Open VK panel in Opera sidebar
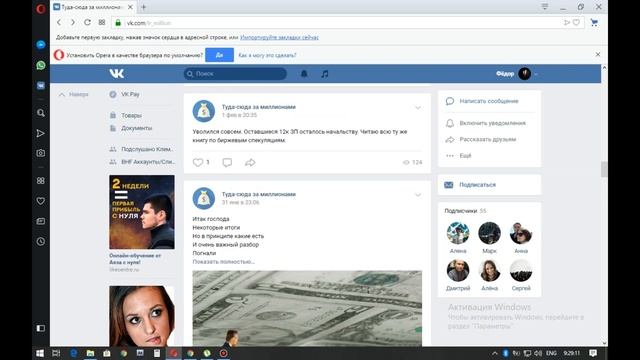Viewport: 640px width, 360px height. click(41, 86)
